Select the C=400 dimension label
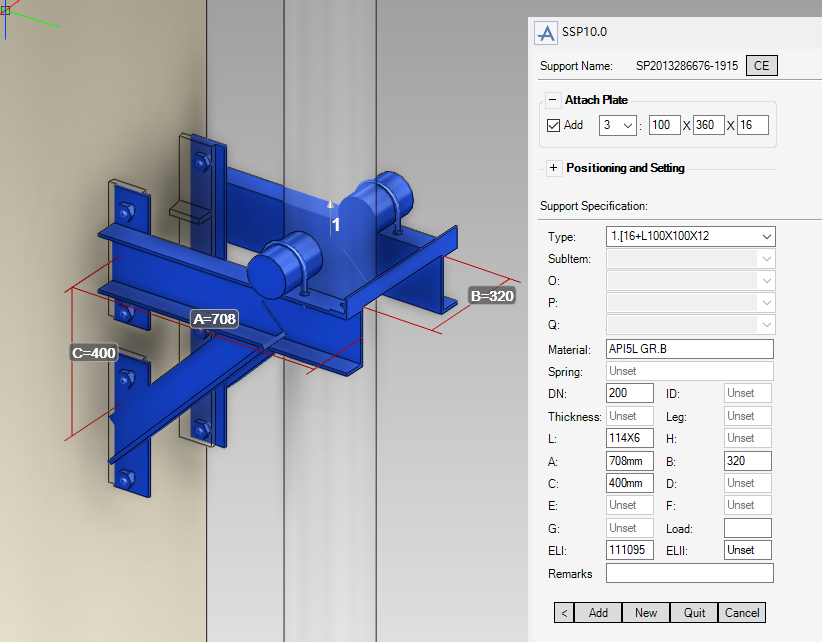822x642 pixels. click(94, 353)
